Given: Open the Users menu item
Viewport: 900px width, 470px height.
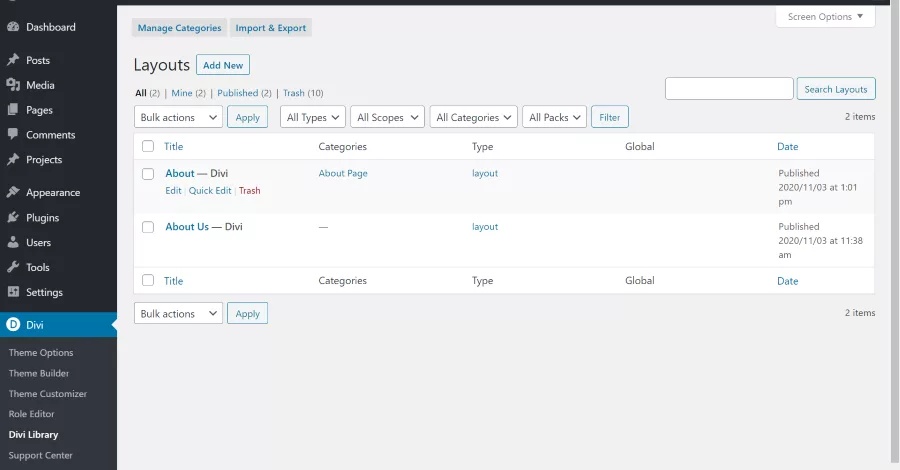Looking at the screenshot, I should pos(38,242).
